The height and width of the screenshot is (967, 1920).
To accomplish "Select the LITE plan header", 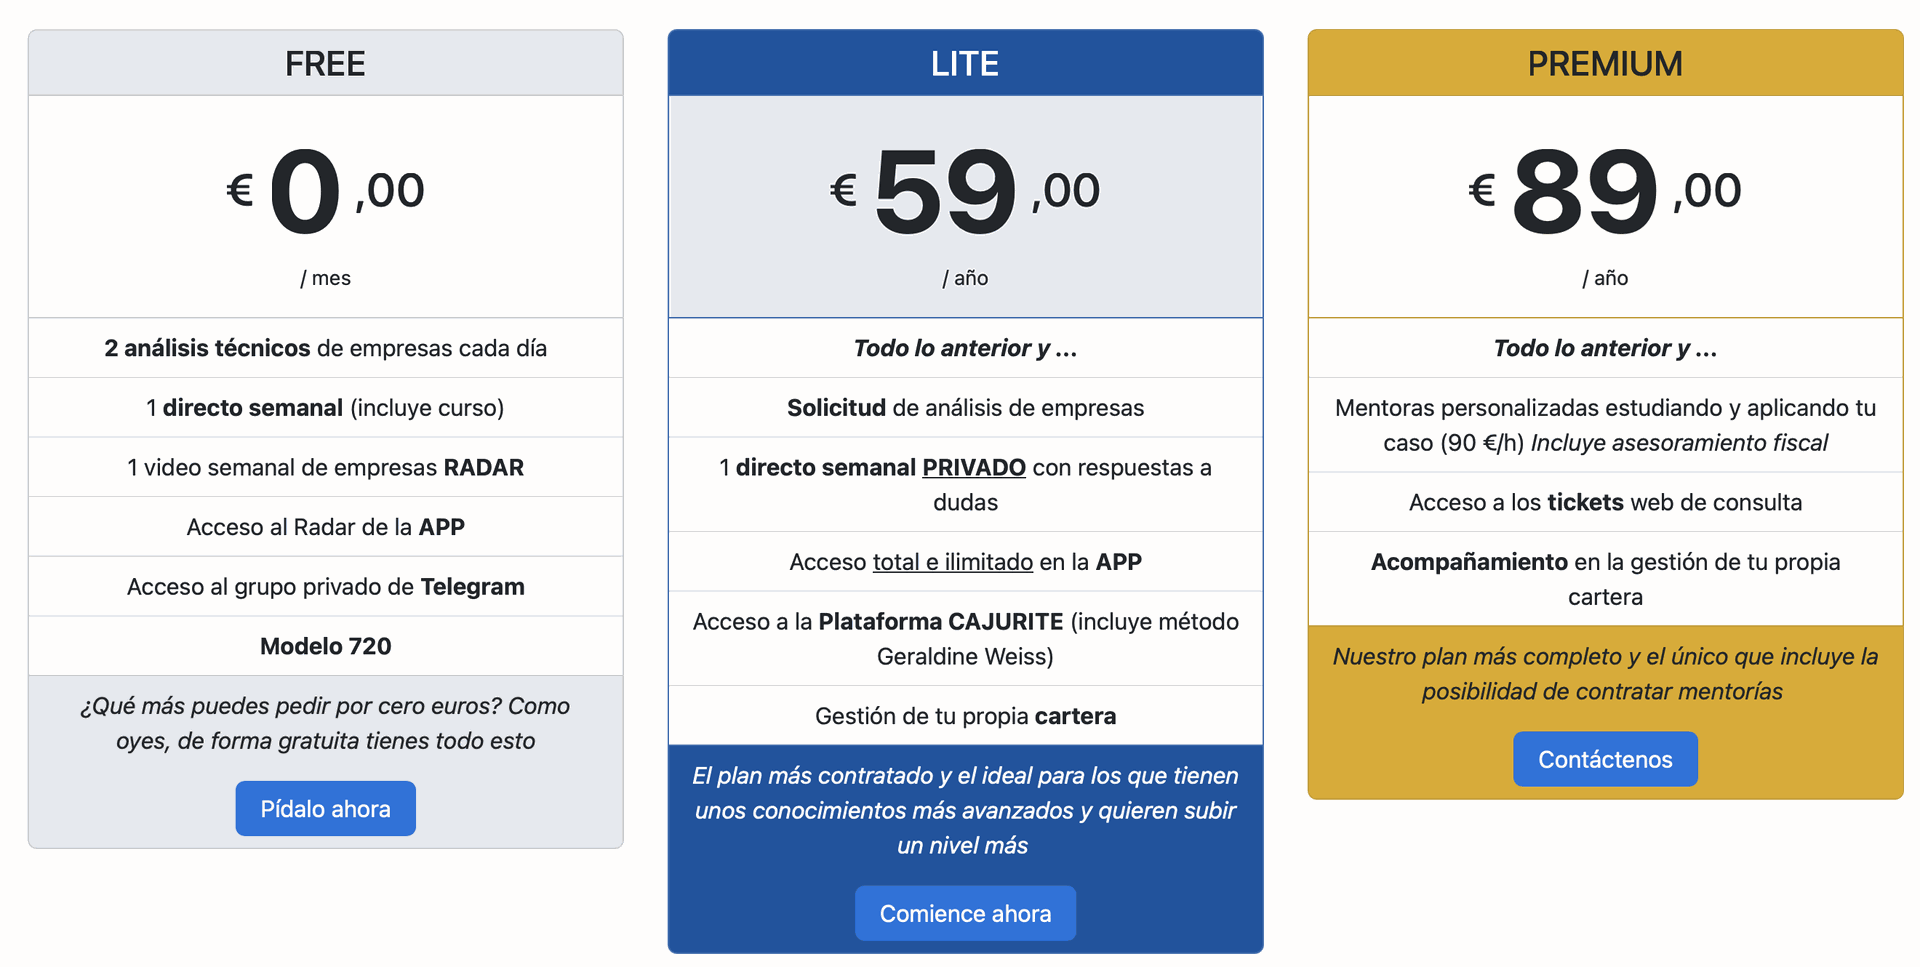I will (965, 63).
